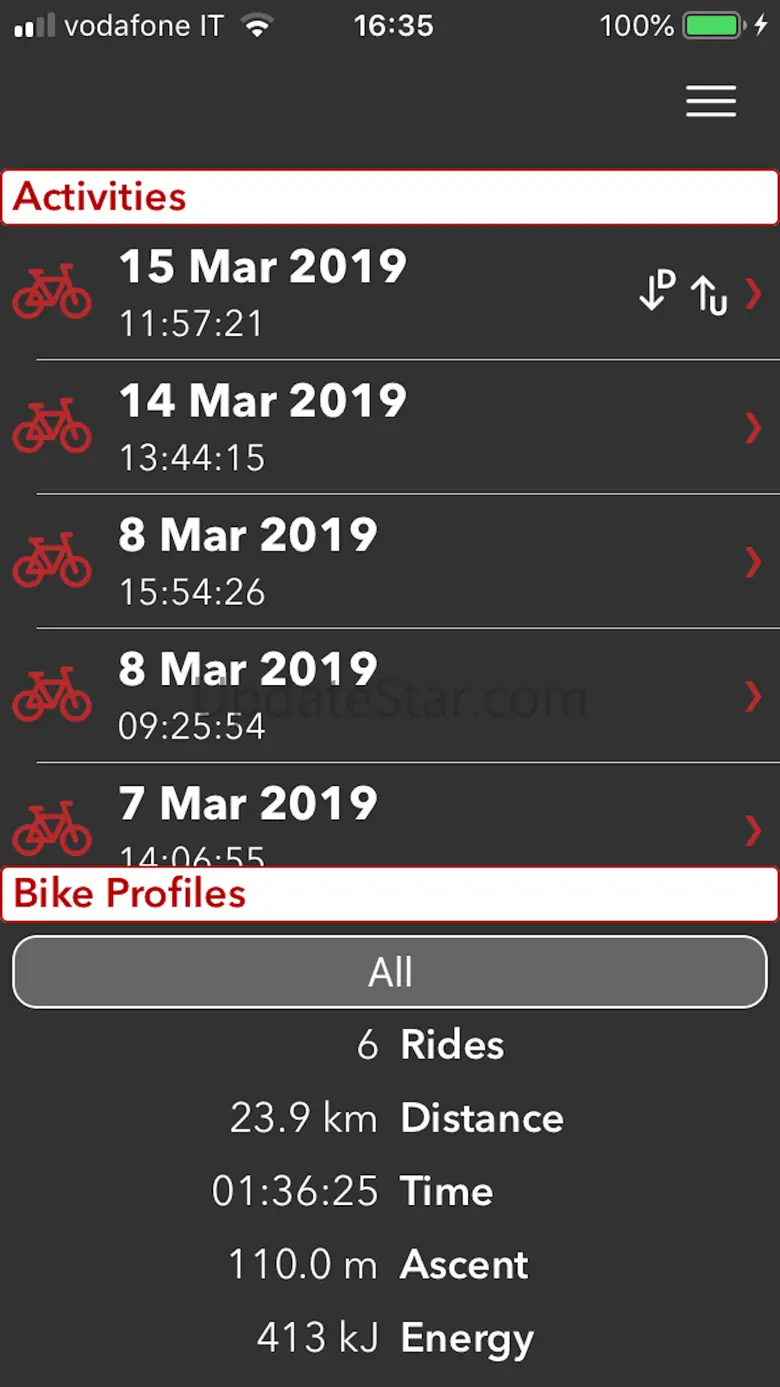Open the 14 Mar 2019 activity title
780x1387 pixels.
tap(263, 401)
